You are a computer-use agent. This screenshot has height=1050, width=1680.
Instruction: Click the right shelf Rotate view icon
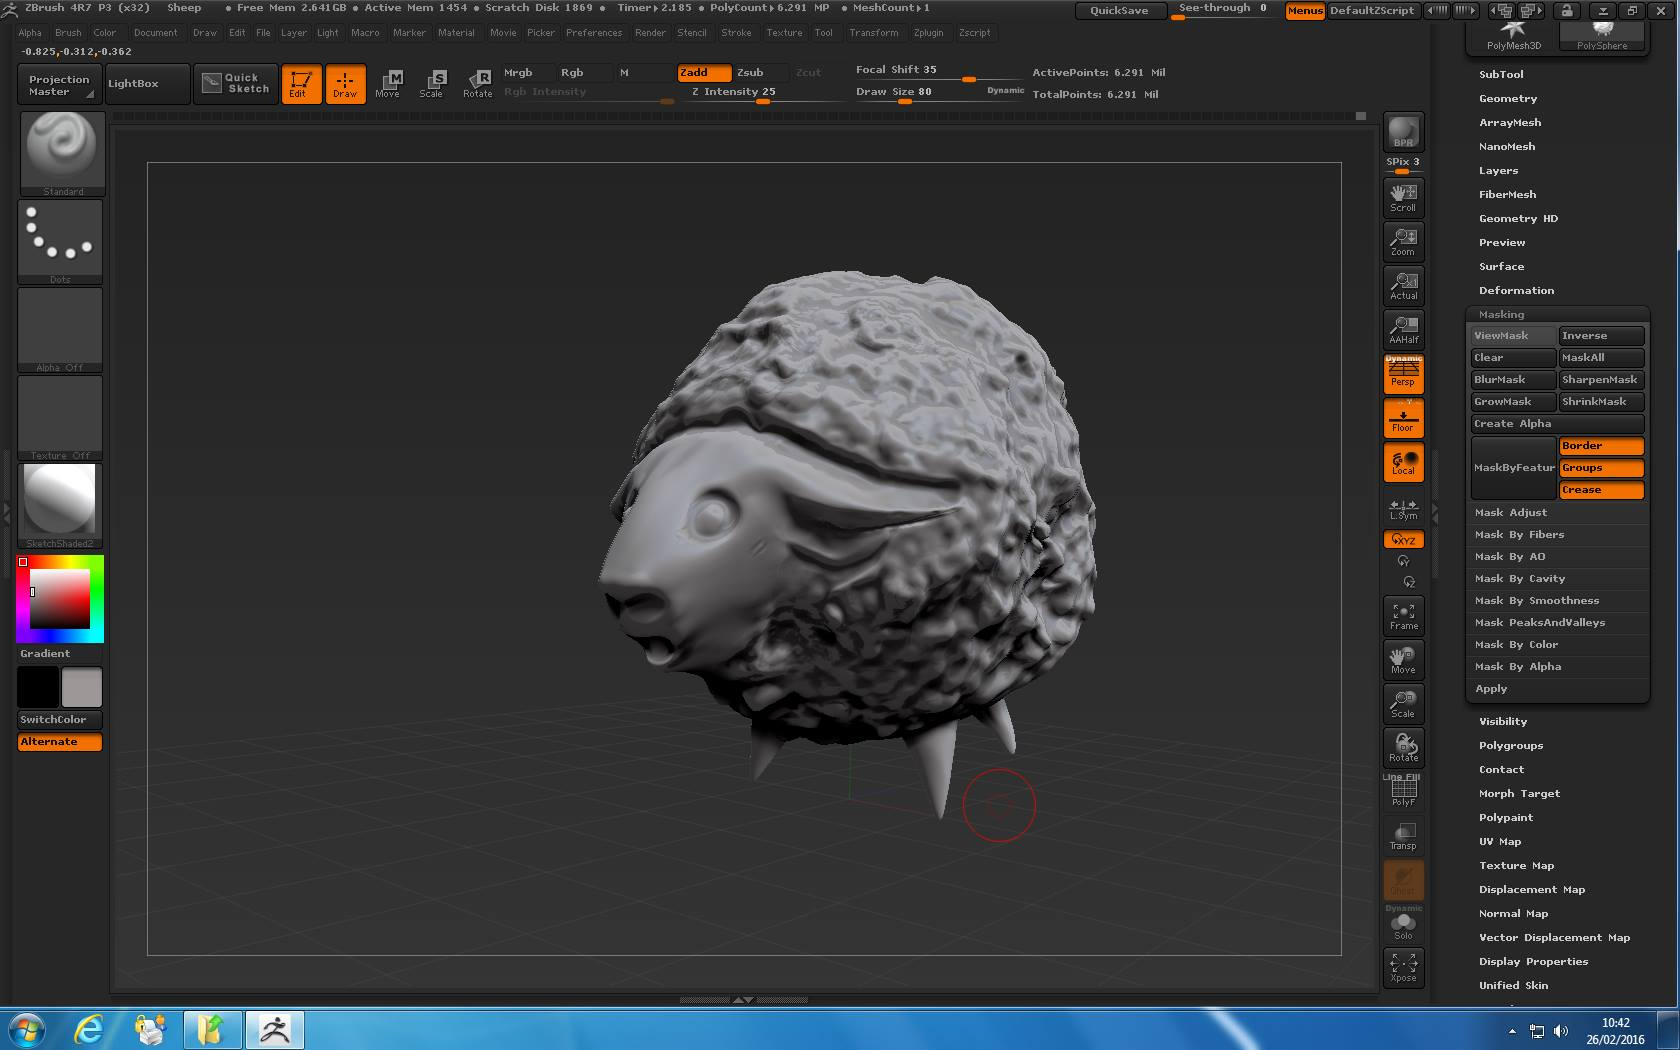pyautogui.click(x=1403, y=747)
